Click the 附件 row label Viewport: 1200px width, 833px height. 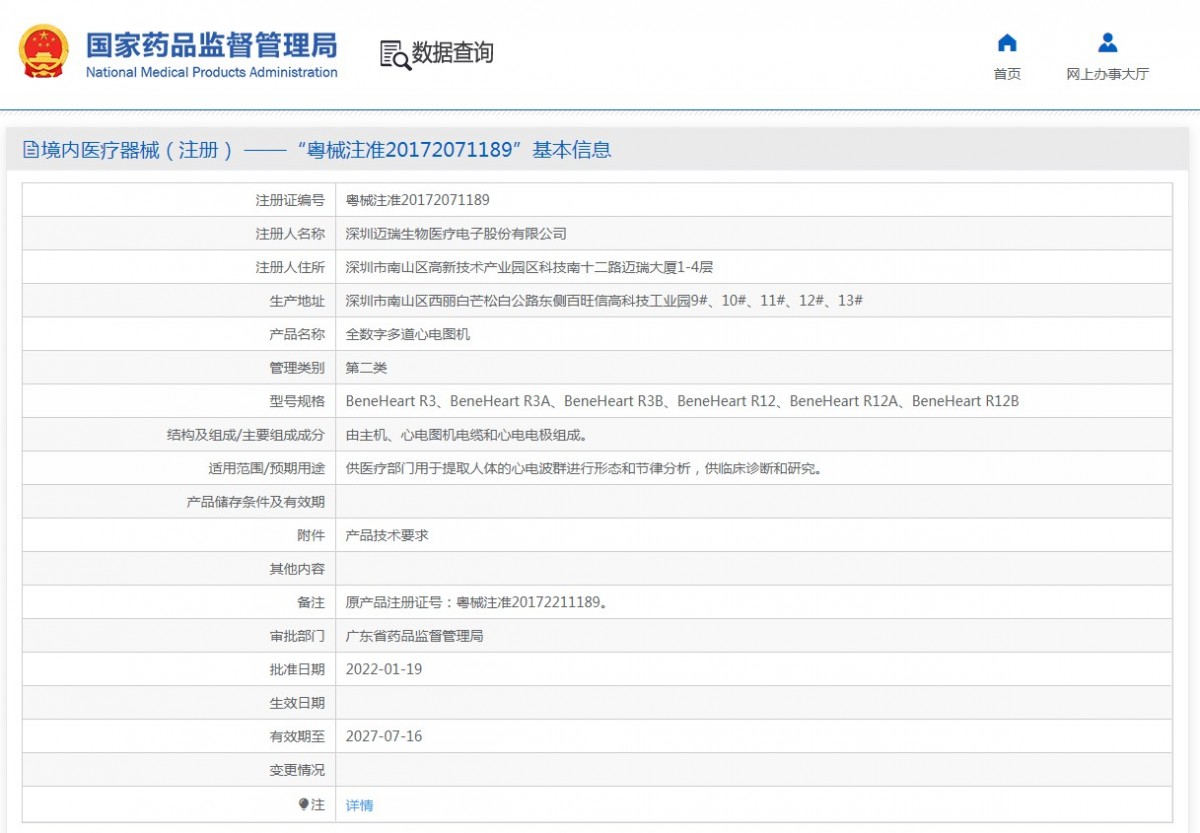coord(311,535)
